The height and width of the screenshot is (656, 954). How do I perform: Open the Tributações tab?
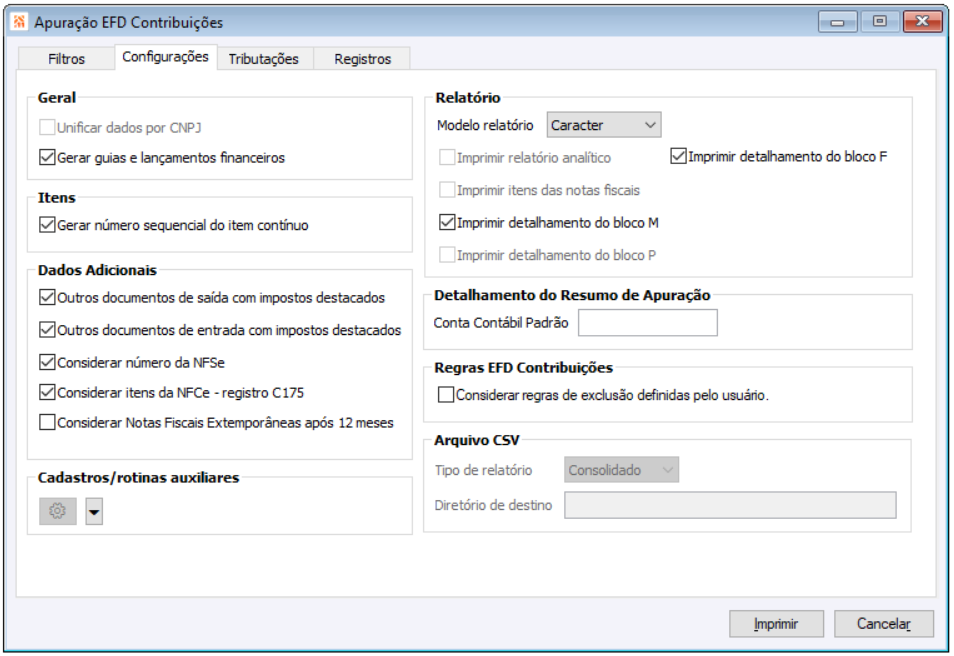tap(263, 59)
